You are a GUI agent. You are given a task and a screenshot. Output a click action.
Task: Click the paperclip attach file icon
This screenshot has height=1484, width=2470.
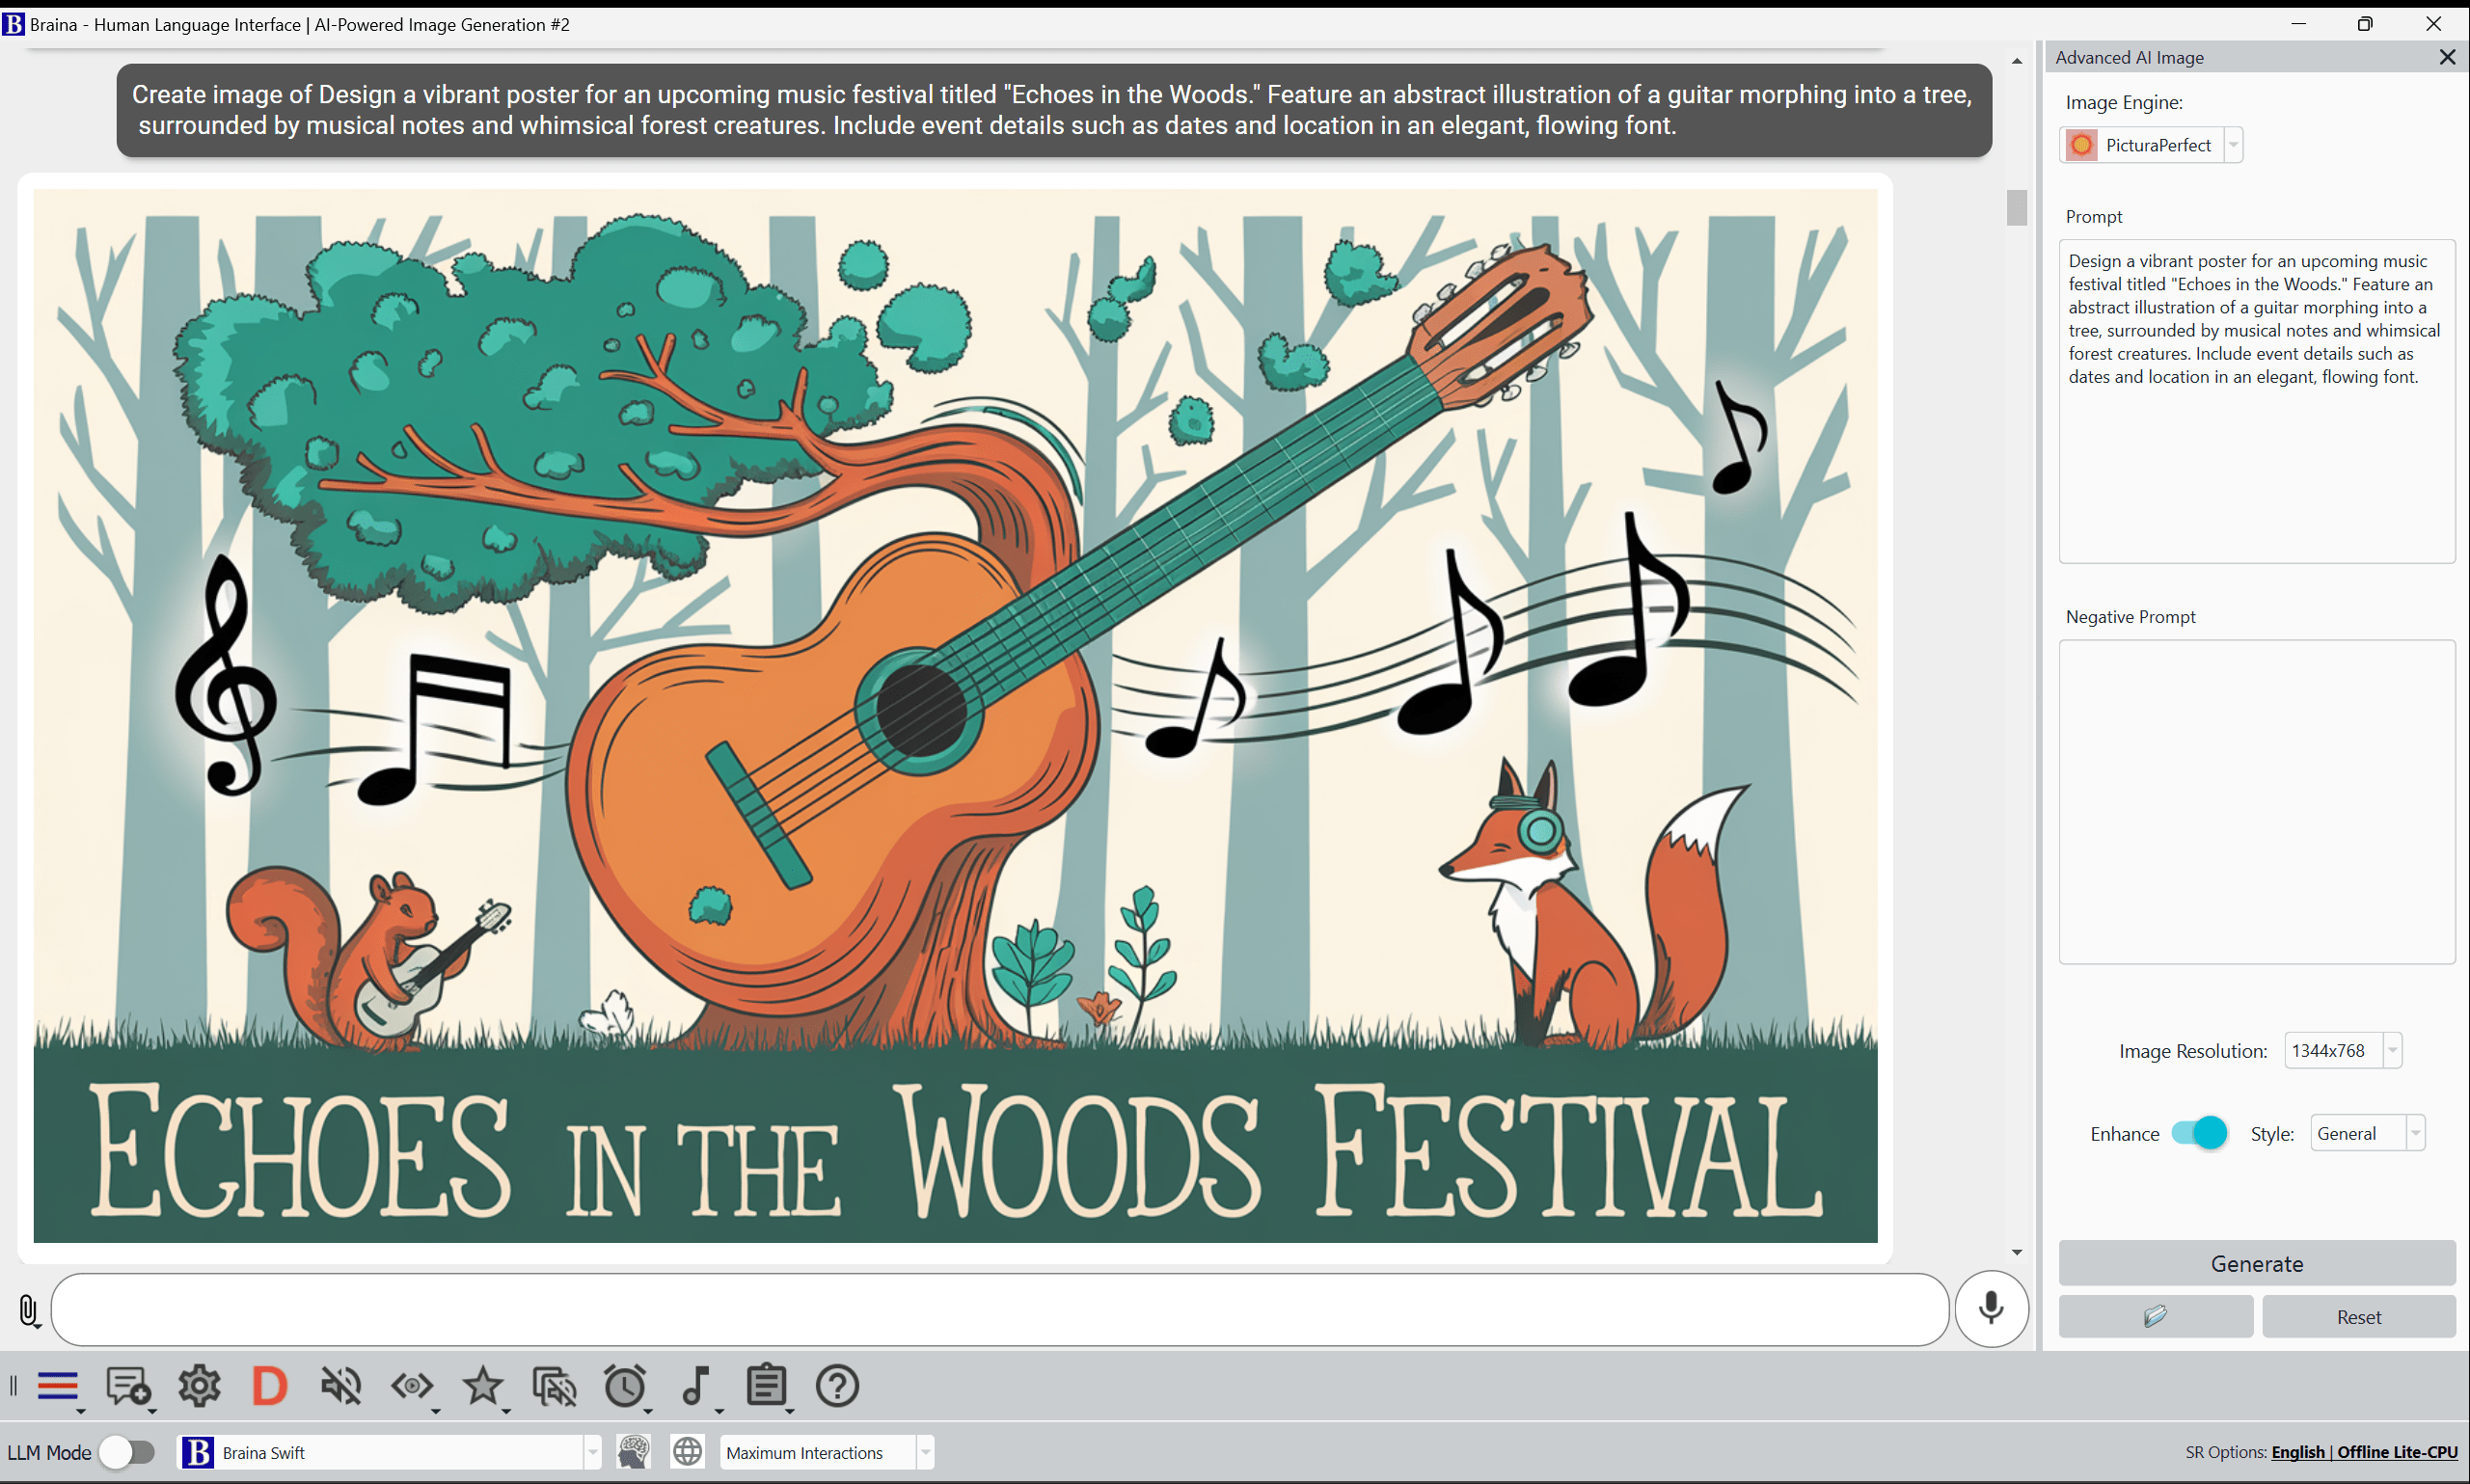click(x=29, y=1310)
